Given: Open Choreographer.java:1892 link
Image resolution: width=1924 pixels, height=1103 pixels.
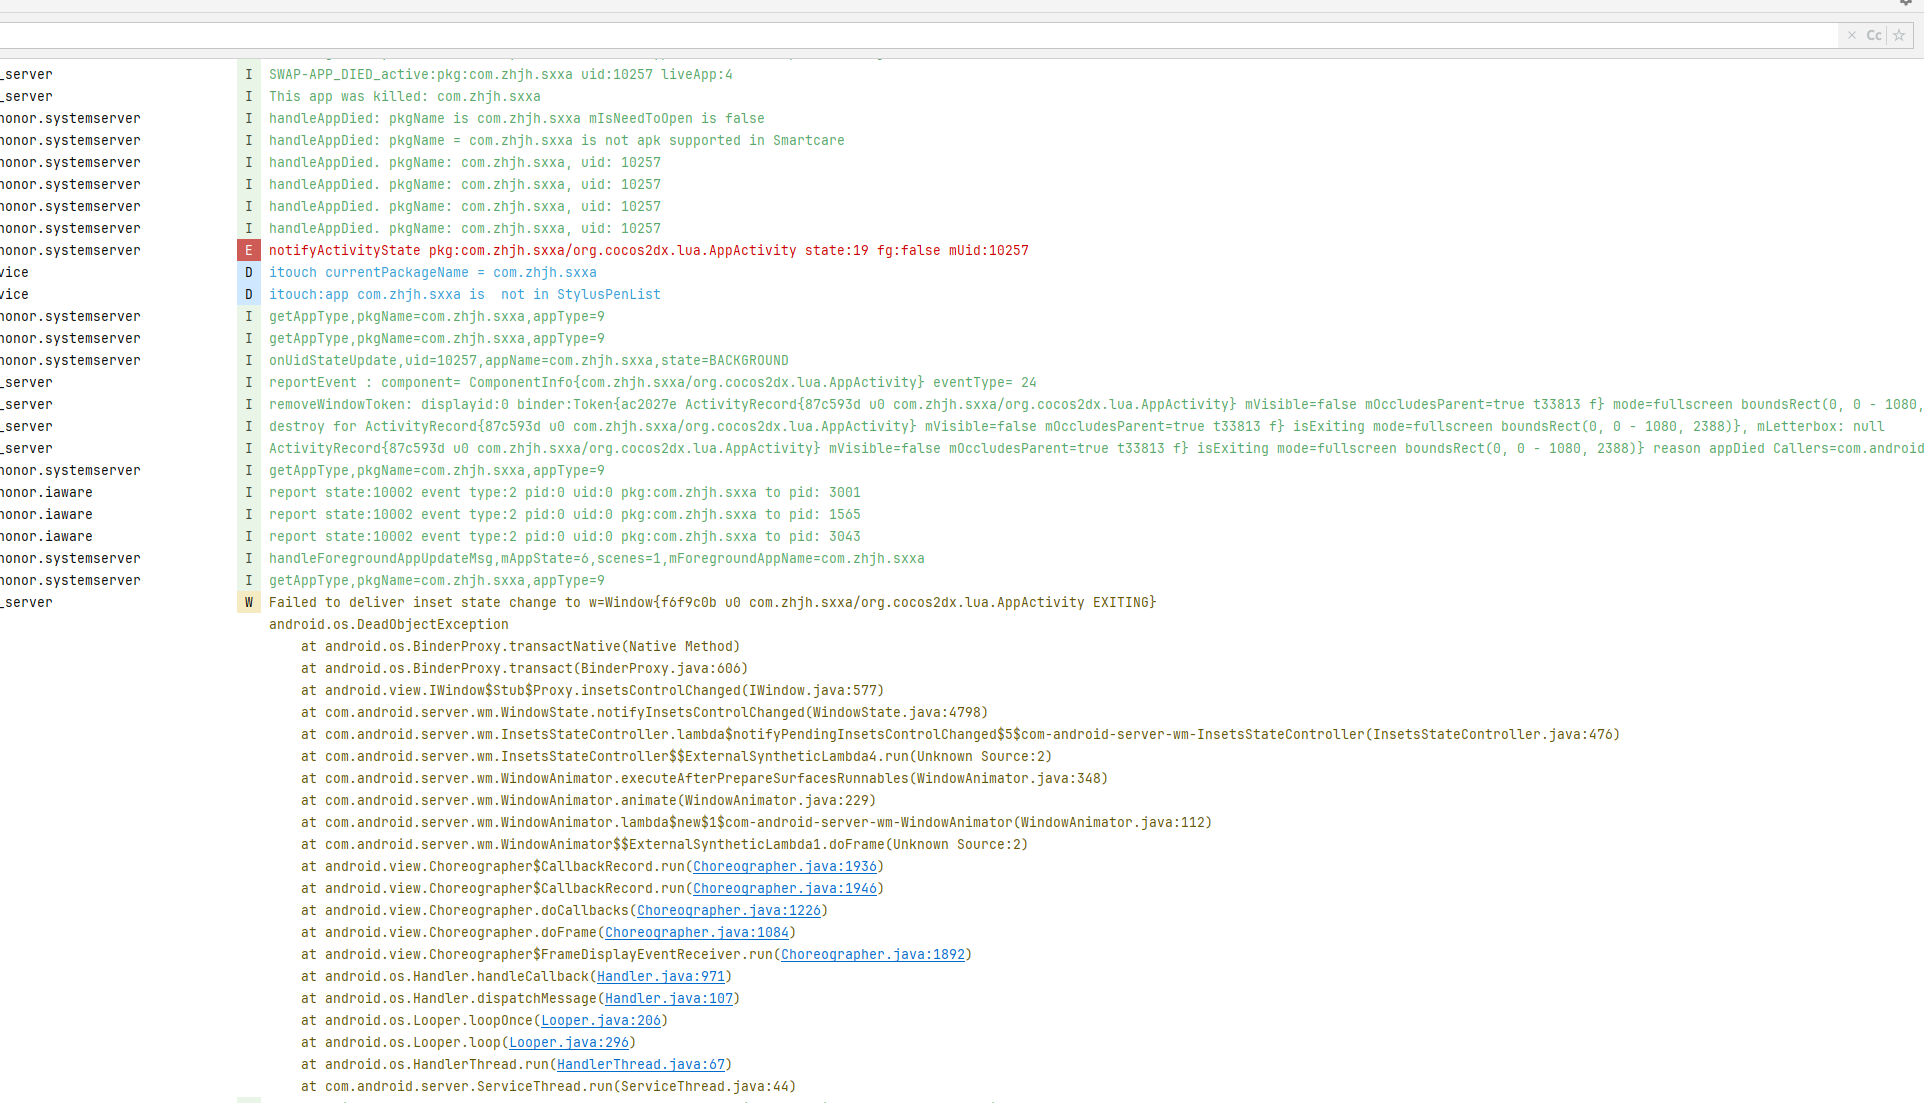Looking at the screenshot, I should click(873, 955).
